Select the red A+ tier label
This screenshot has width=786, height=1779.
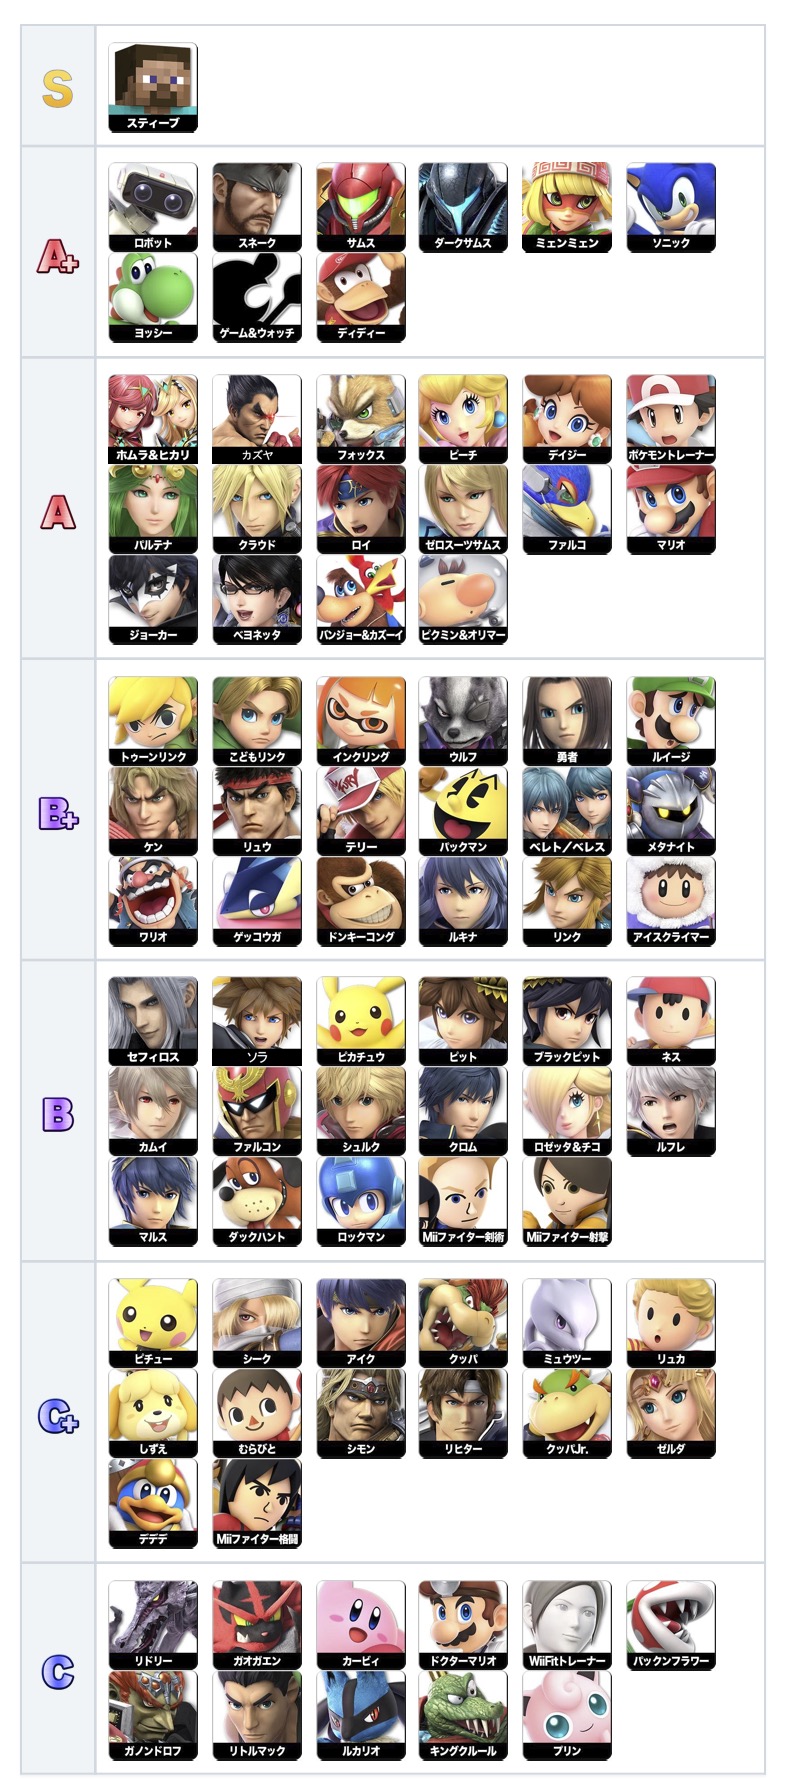(x=58, y=257)
